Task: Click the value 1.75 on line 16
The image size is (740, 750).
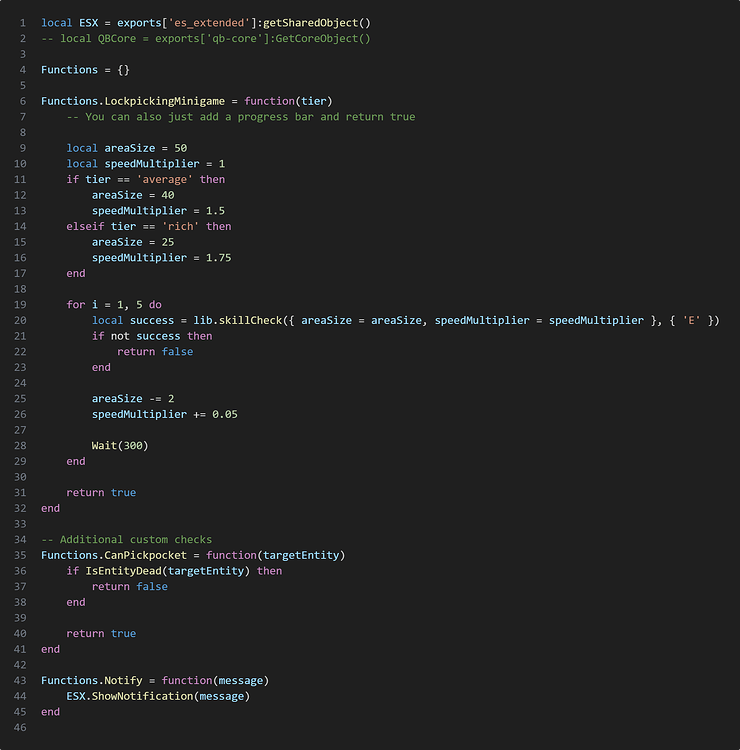Action: [219, 258]
